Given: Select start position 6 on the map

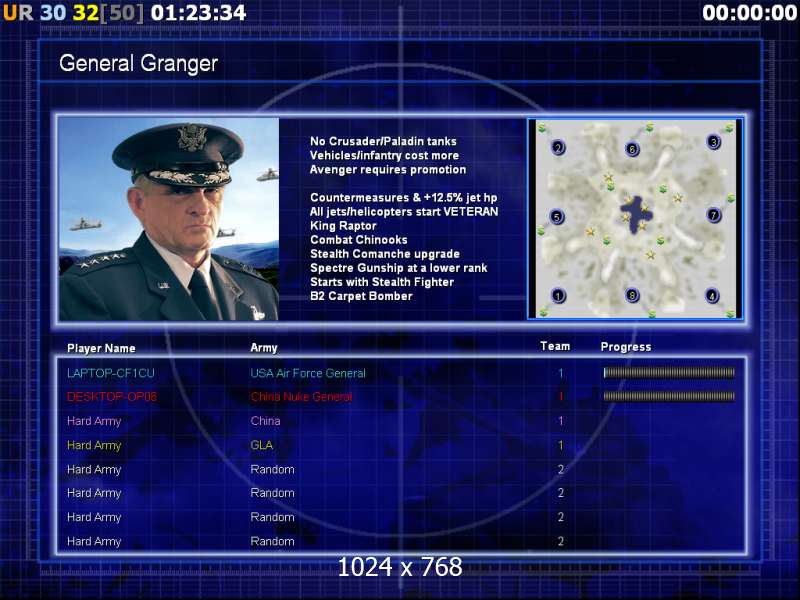Looking at the screenshot, I should point(632,149).
